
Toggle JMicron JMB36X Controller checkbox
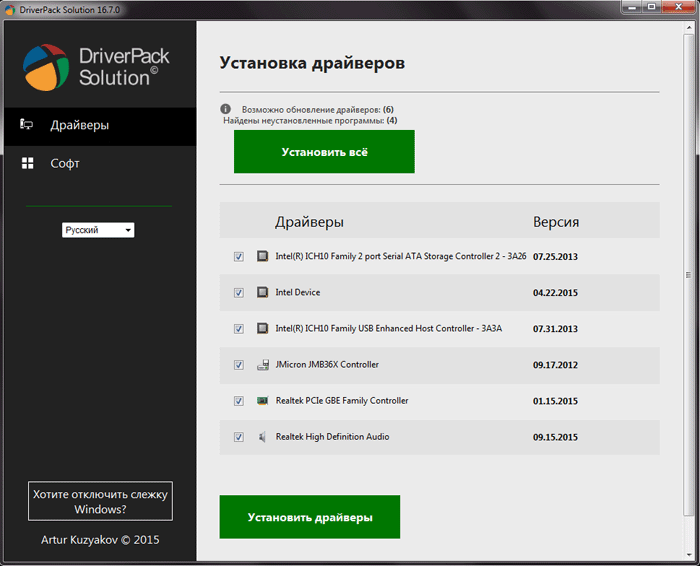239,365
